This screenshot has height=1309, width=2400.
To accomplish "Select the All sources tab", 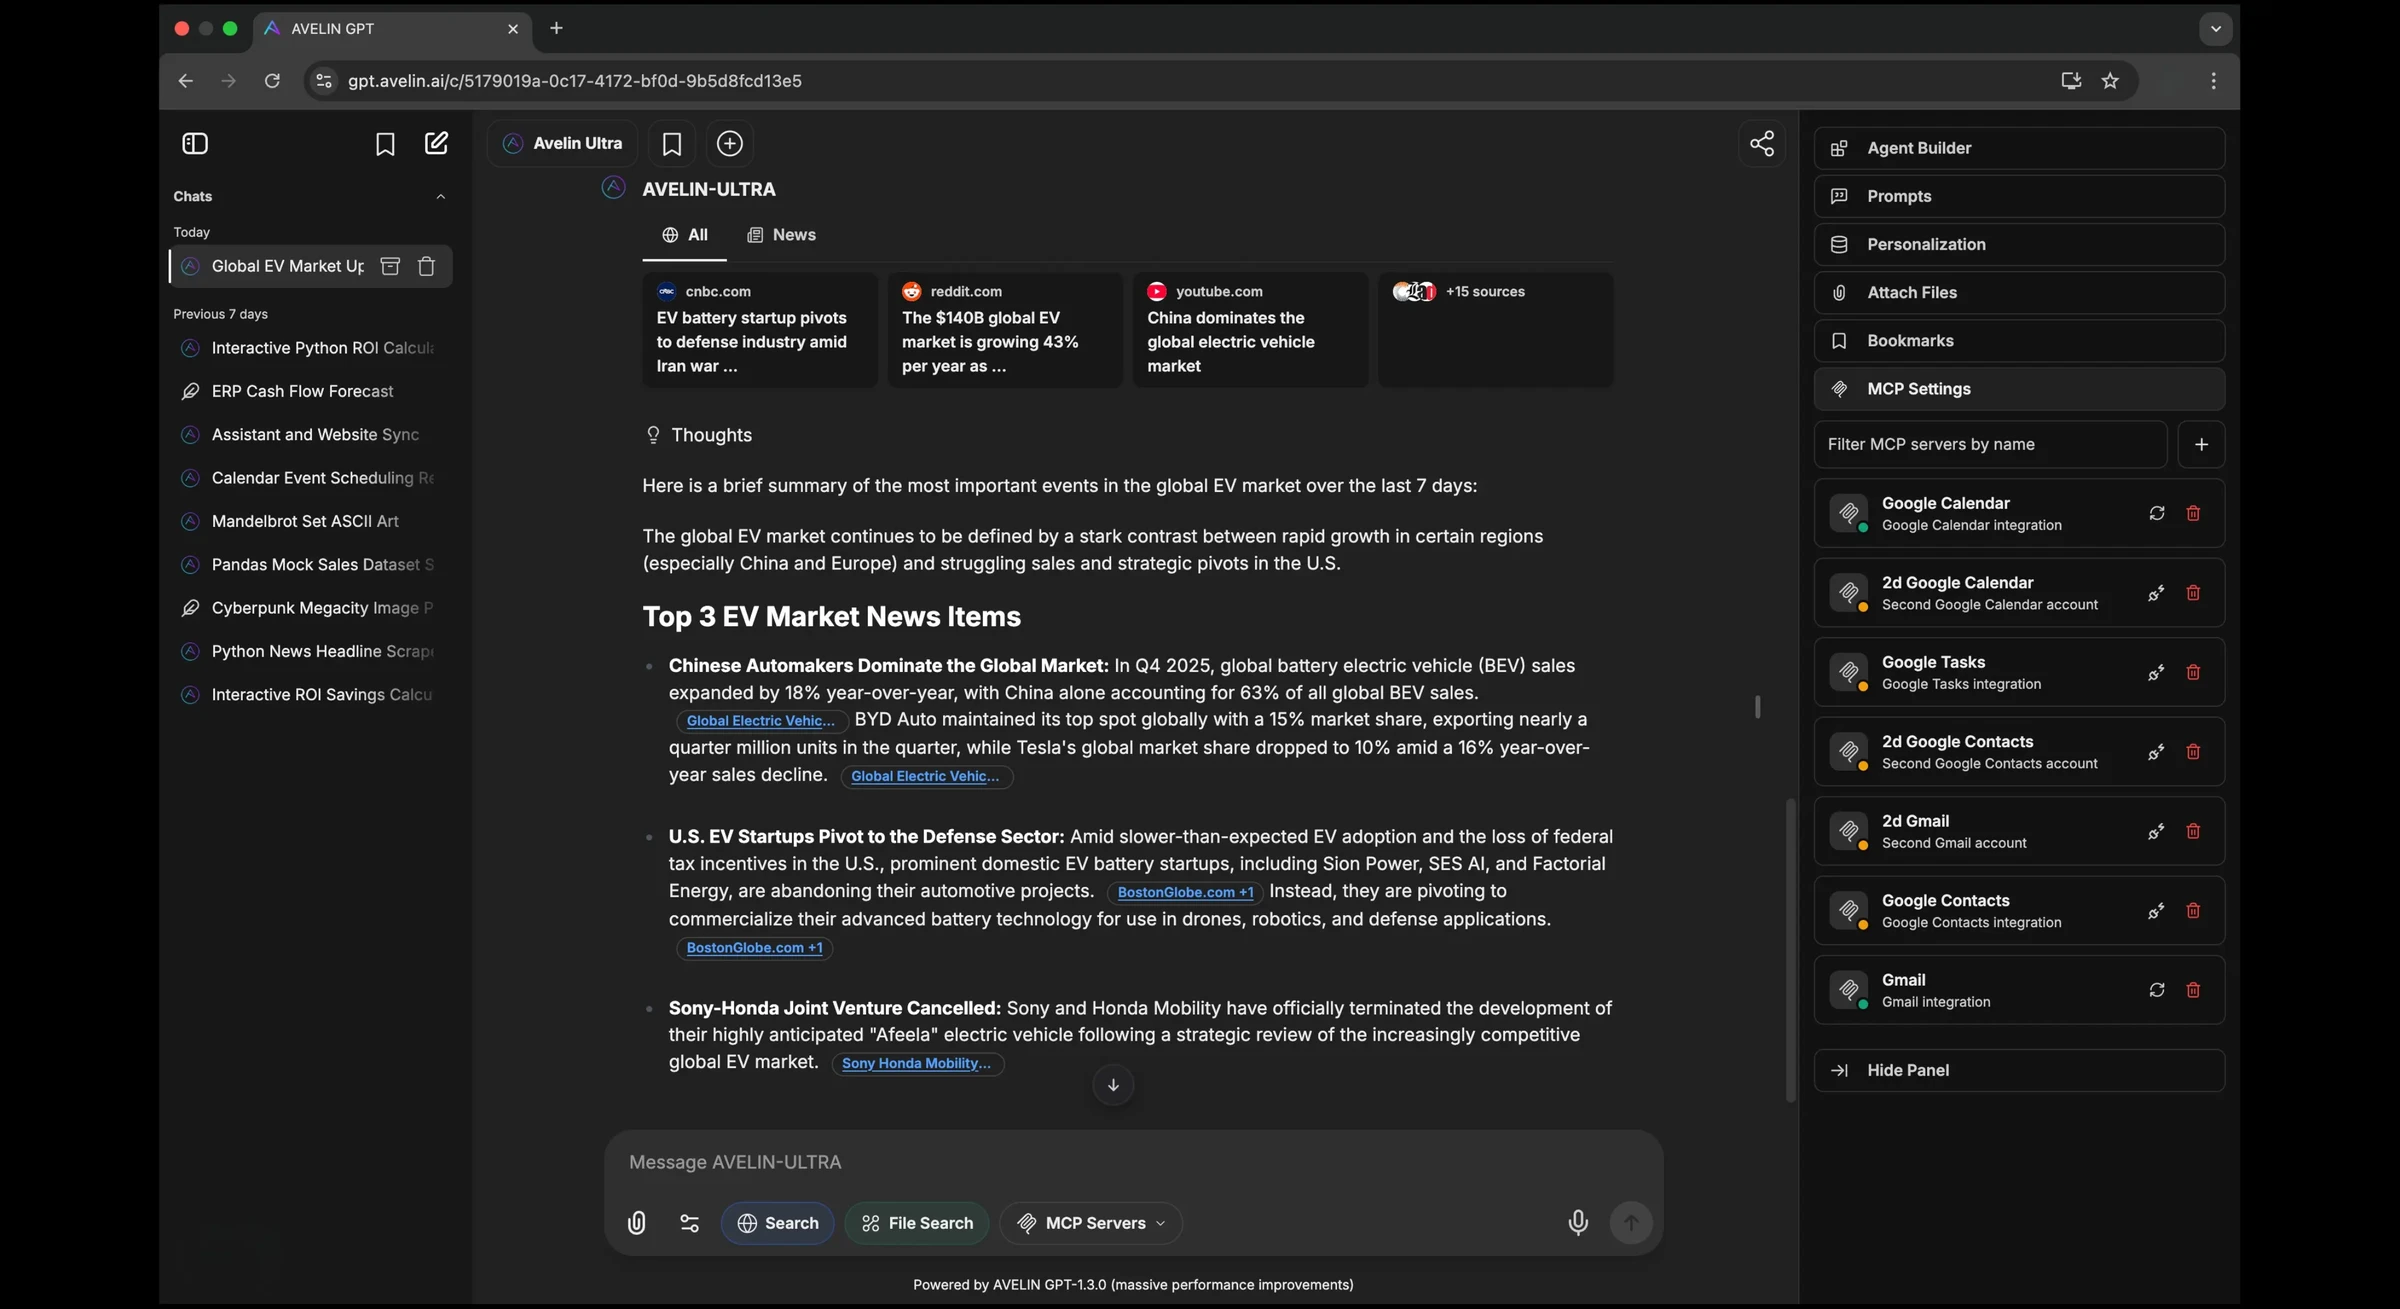I will coord(685,236).
